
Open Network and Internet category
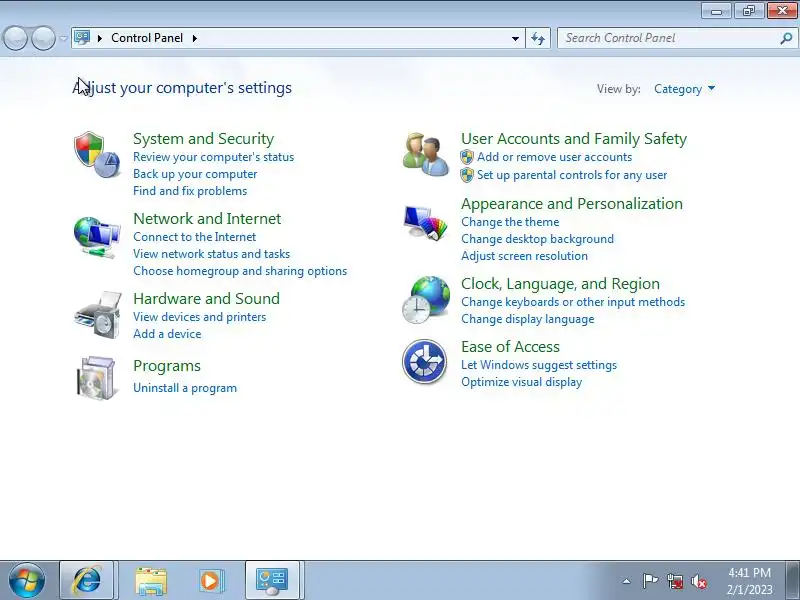click(x=207, y=219)
